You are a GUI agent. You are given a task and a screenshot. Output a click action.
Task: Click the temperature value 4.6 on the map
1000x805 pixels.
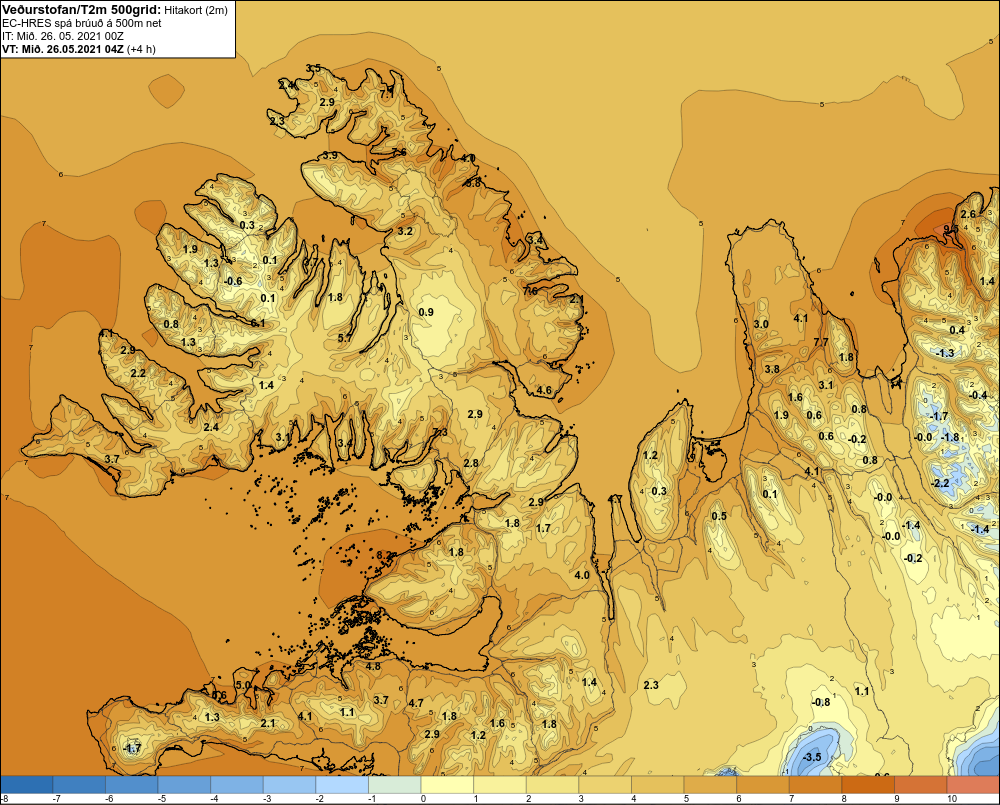544,390
